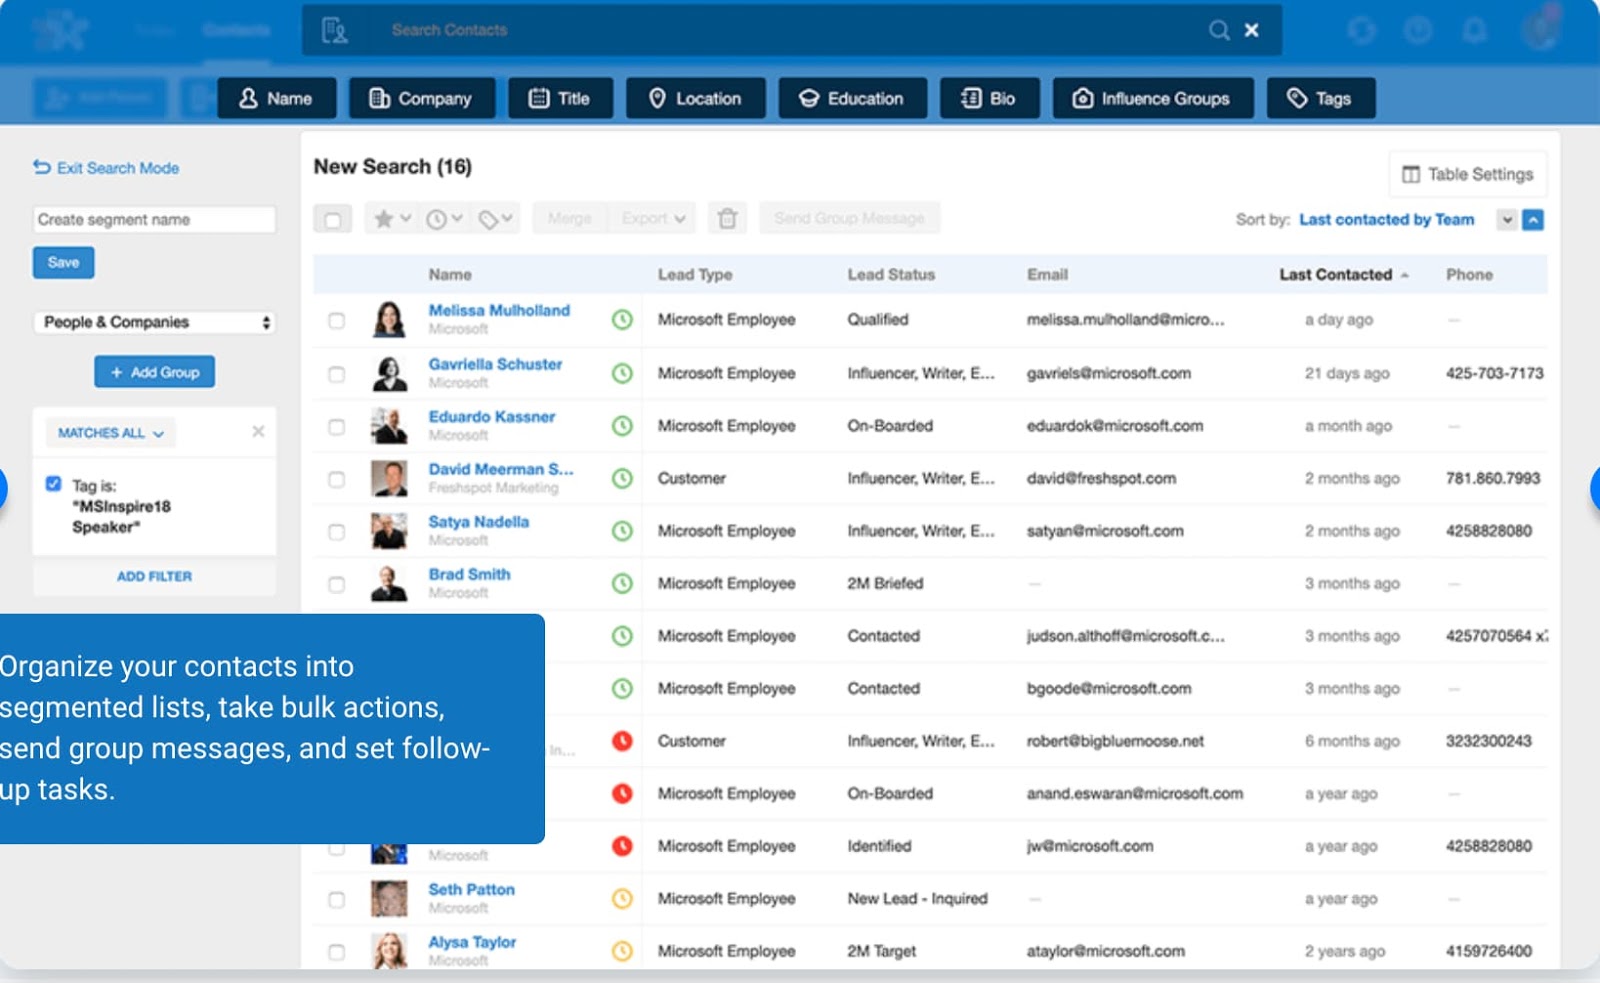Click the Create segment name input field
Image resolution: width=1600 pixels, height=983 pixels.
154,219
